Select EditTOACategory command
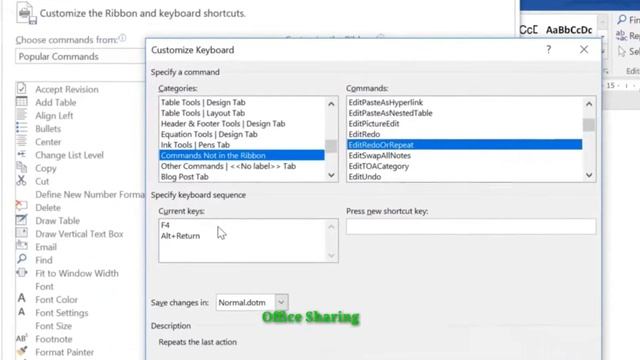This screenshot has height=360, width=640. pyautogui.click(x=464, y=166)
